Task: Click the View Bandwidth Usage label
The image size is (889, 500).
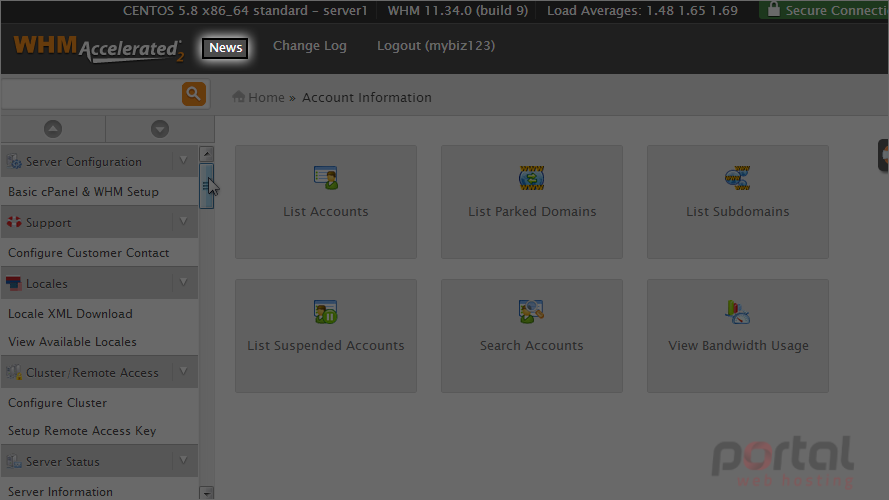Action: [x=738, y=346]
